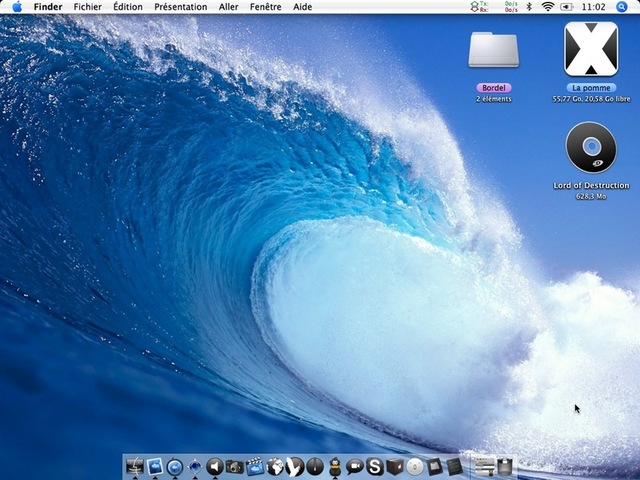
Task: Click the 11:02 clock in menu bar
Action: click(x=593, y=7)
